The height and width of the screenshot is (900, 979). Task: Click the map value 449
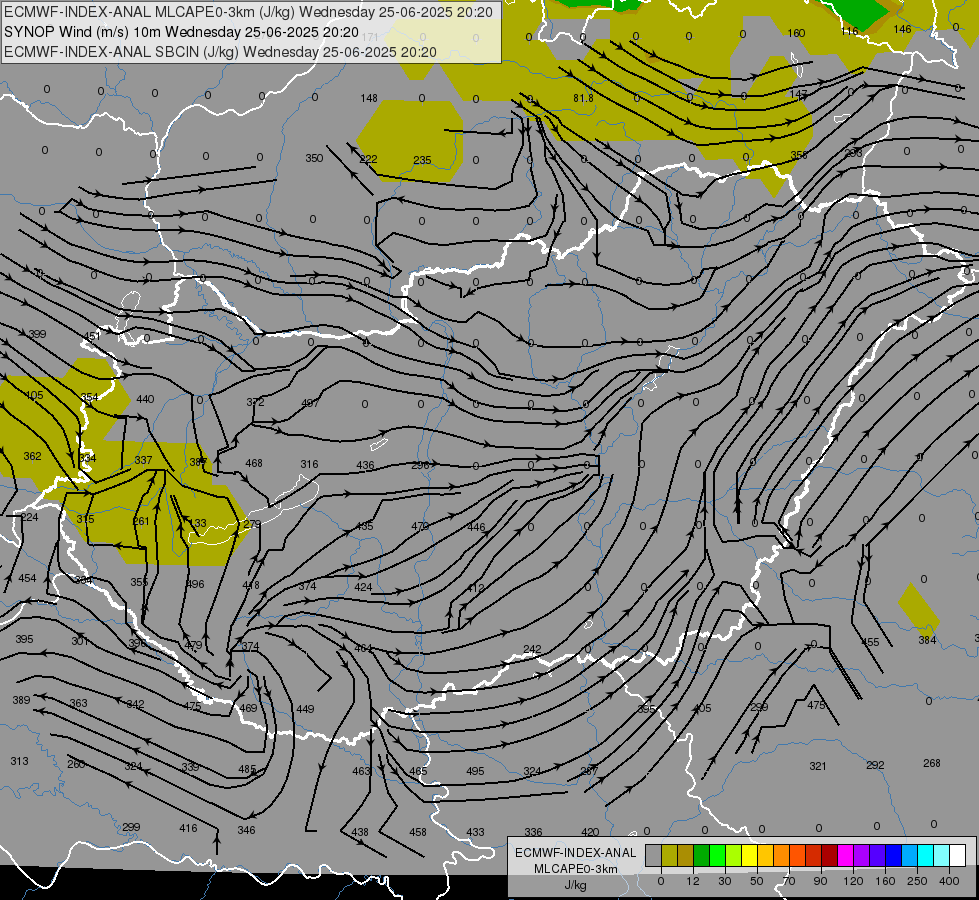pyautogui.click(x=305, y=709)
